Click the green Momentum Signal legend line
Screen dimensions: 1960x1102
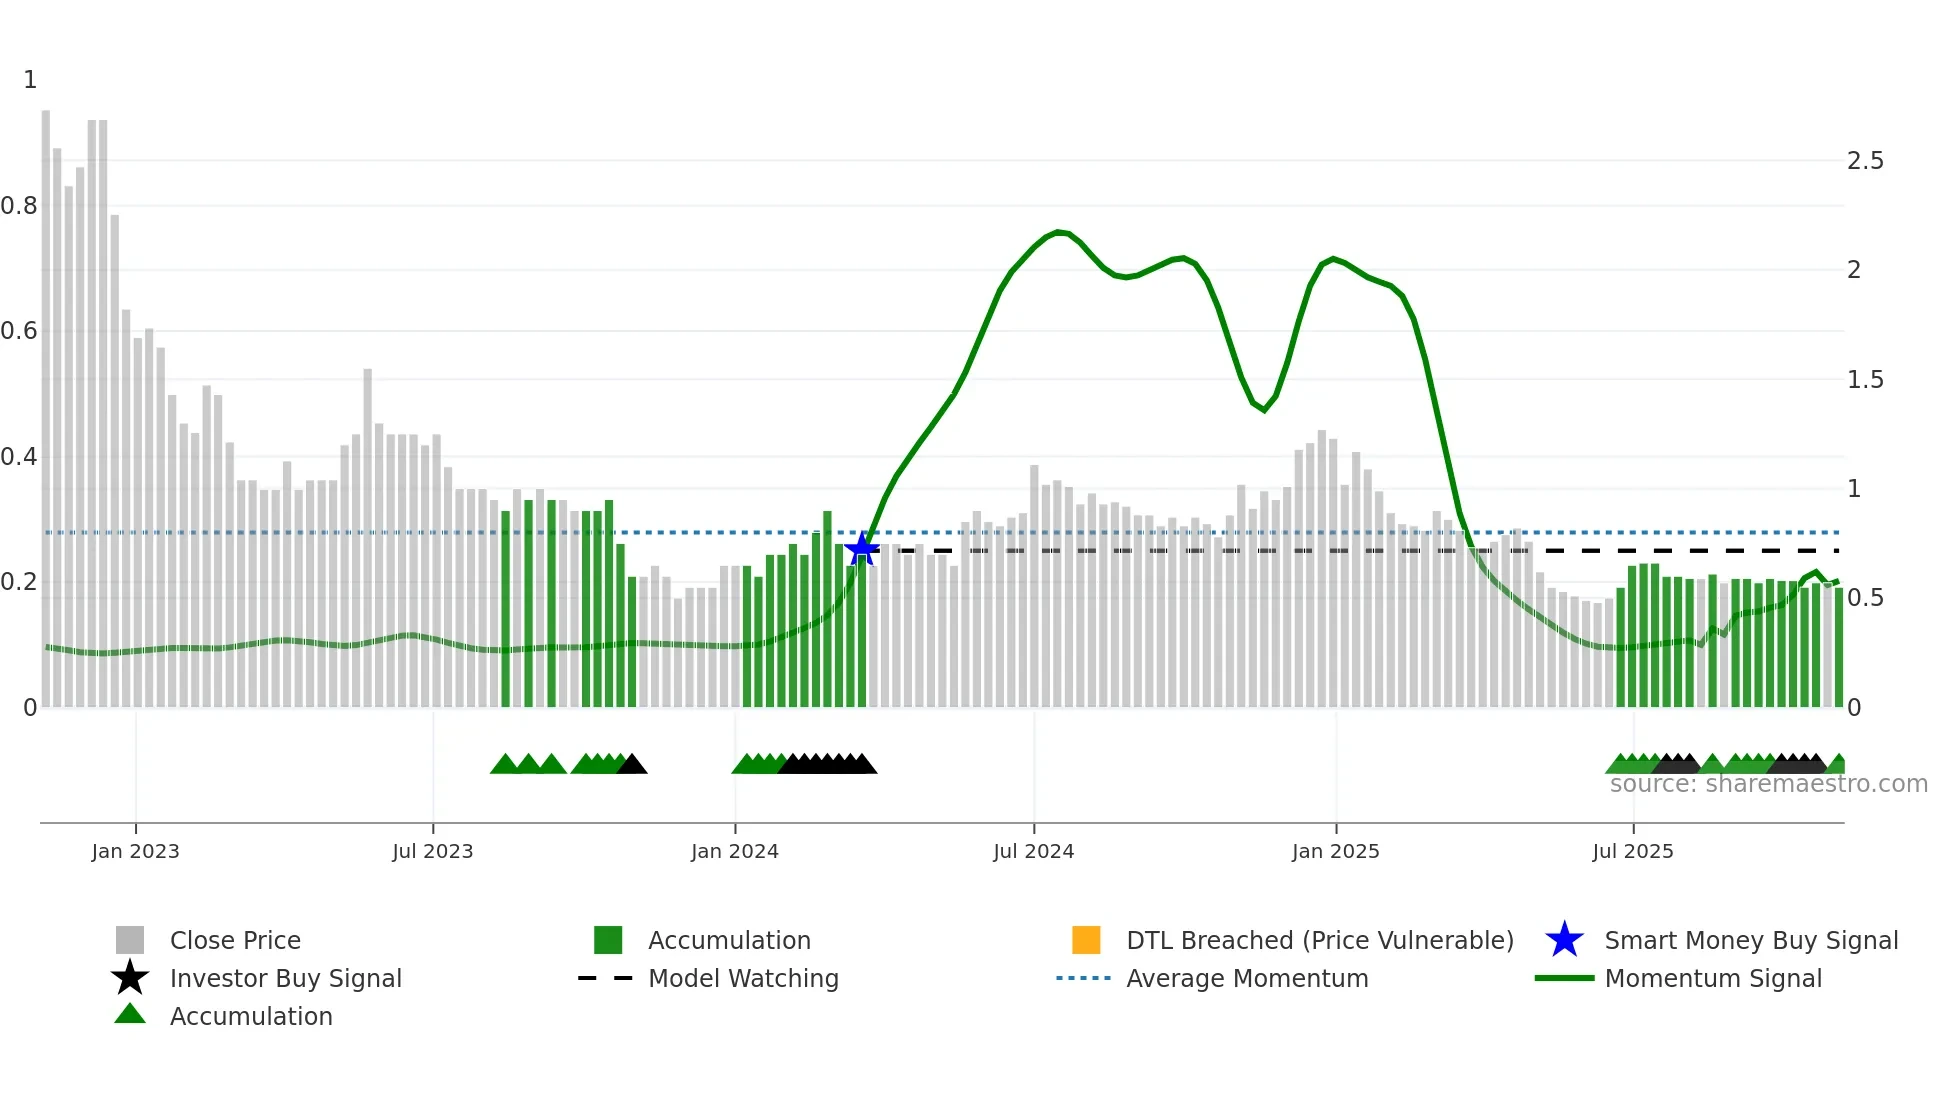1564,978
